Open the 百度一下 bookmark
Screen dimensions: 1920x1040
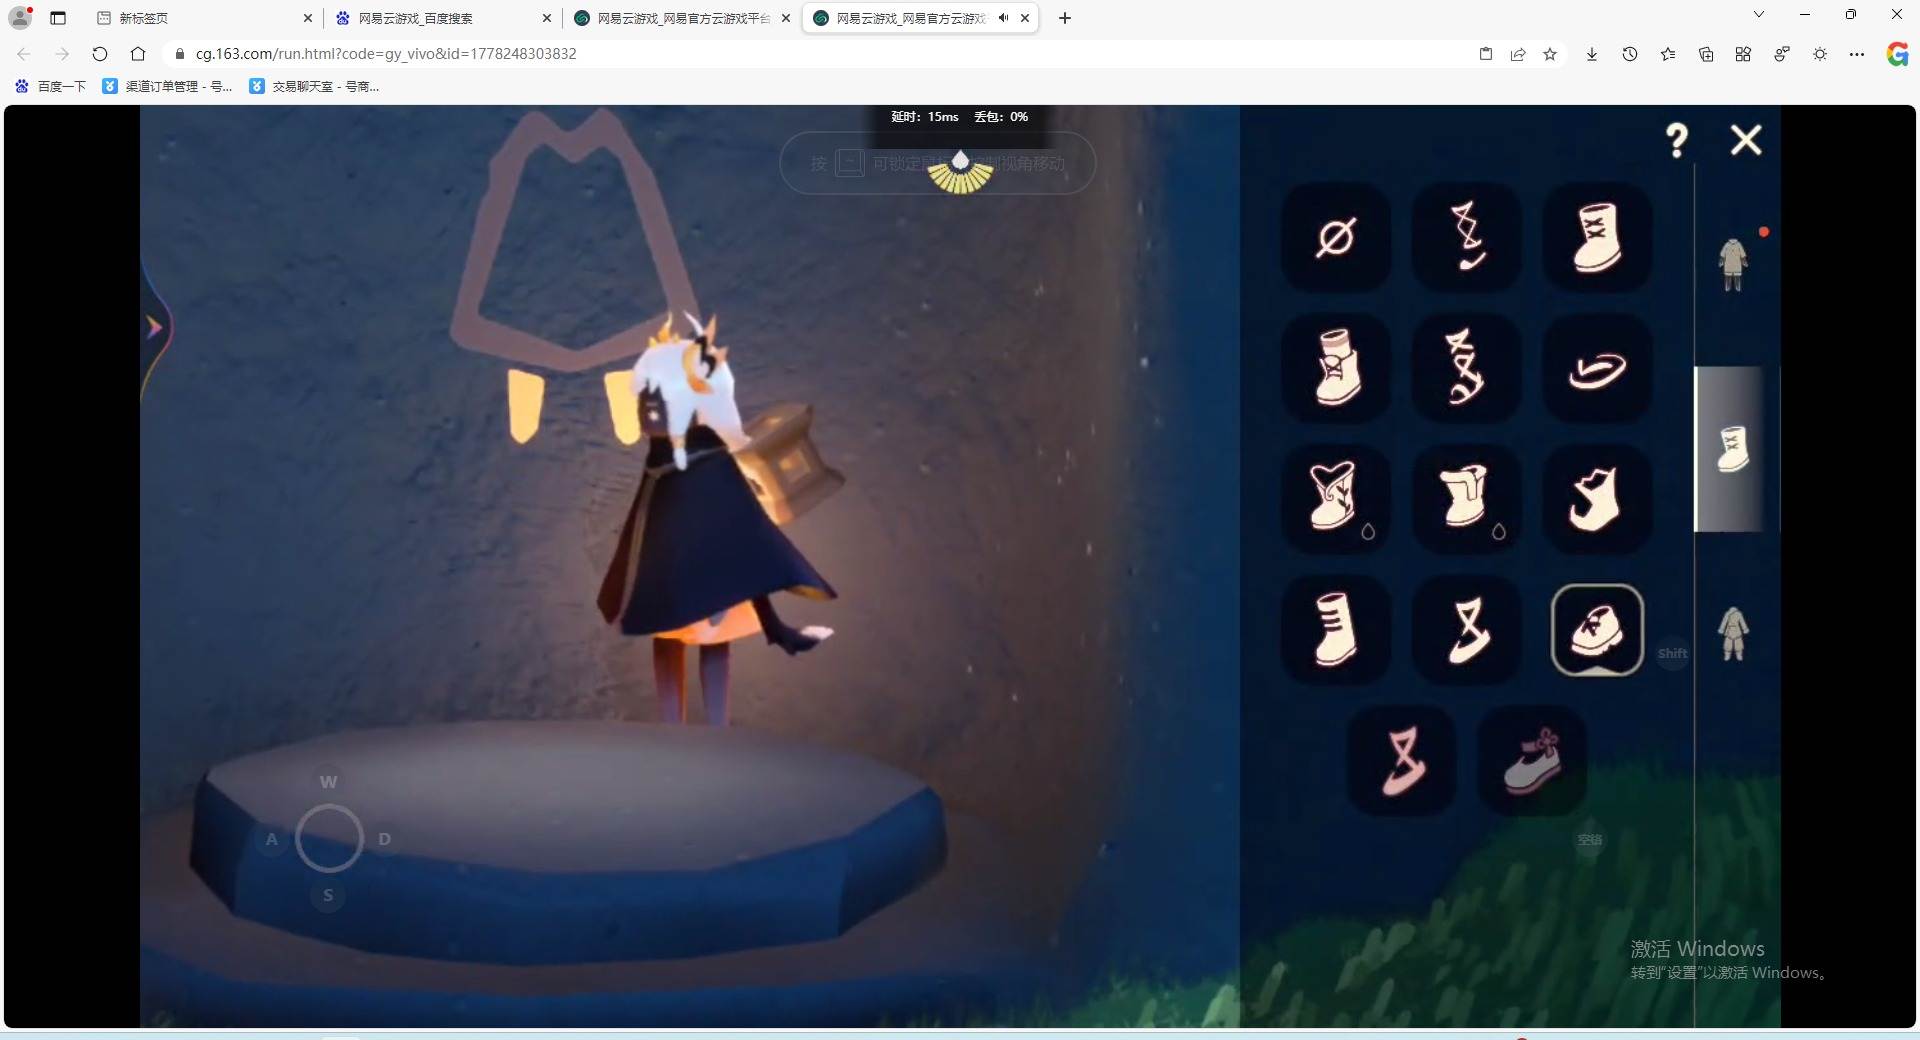[x=51, y=87]
